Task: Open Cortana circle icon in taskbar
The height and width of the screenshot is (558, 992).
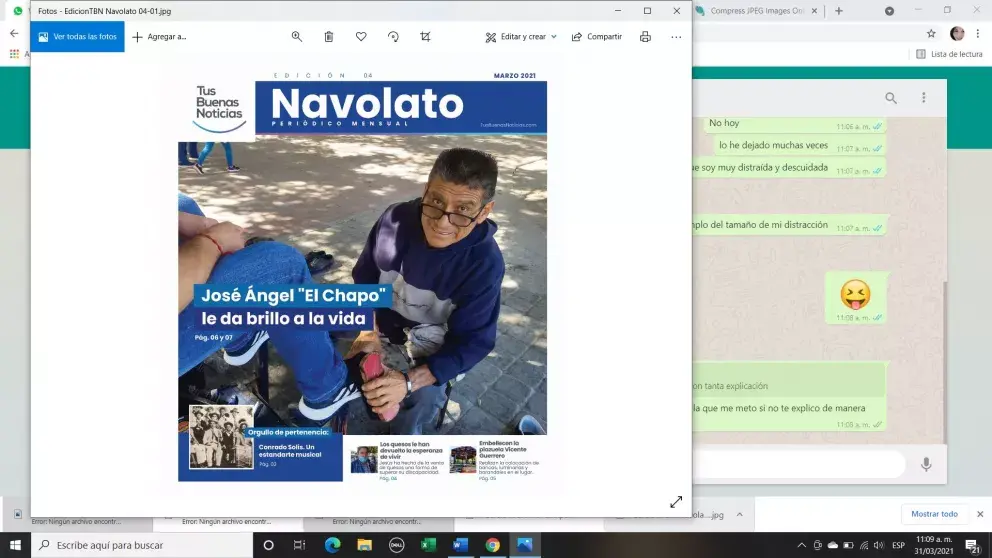Action: tap(268, 545)
